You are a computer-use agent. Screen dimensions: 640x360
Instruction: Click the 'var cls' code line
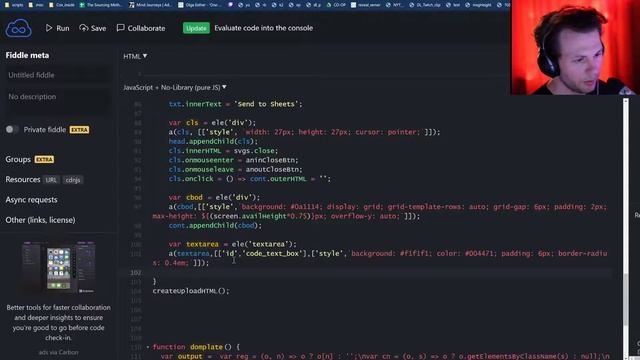(x=212, y=122)
